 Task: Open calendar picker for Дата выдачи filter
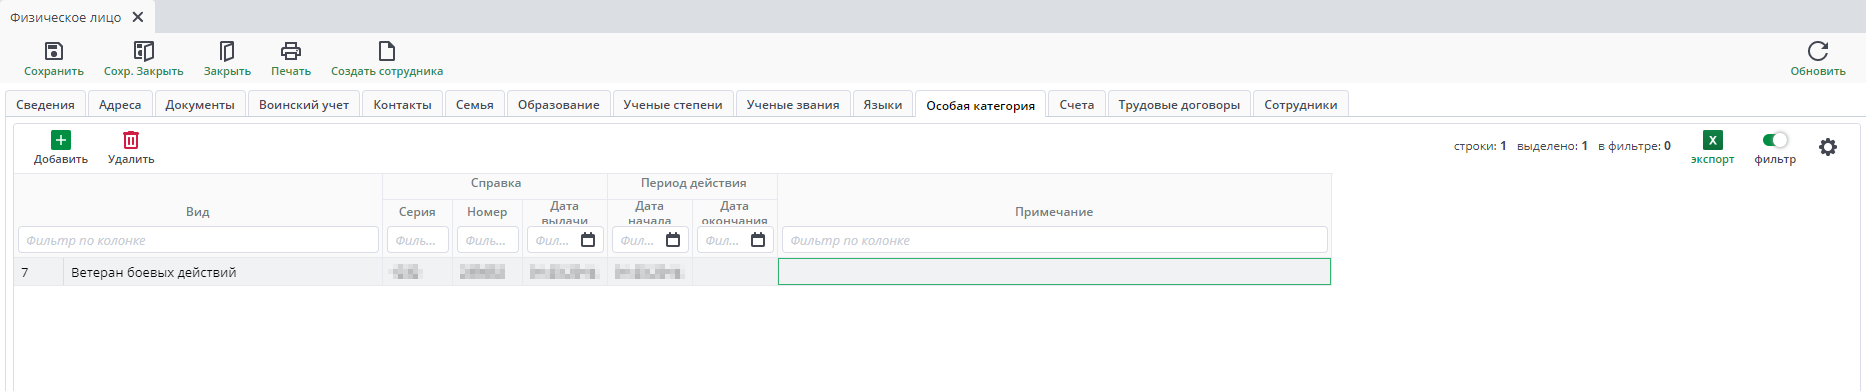point(588,240)
